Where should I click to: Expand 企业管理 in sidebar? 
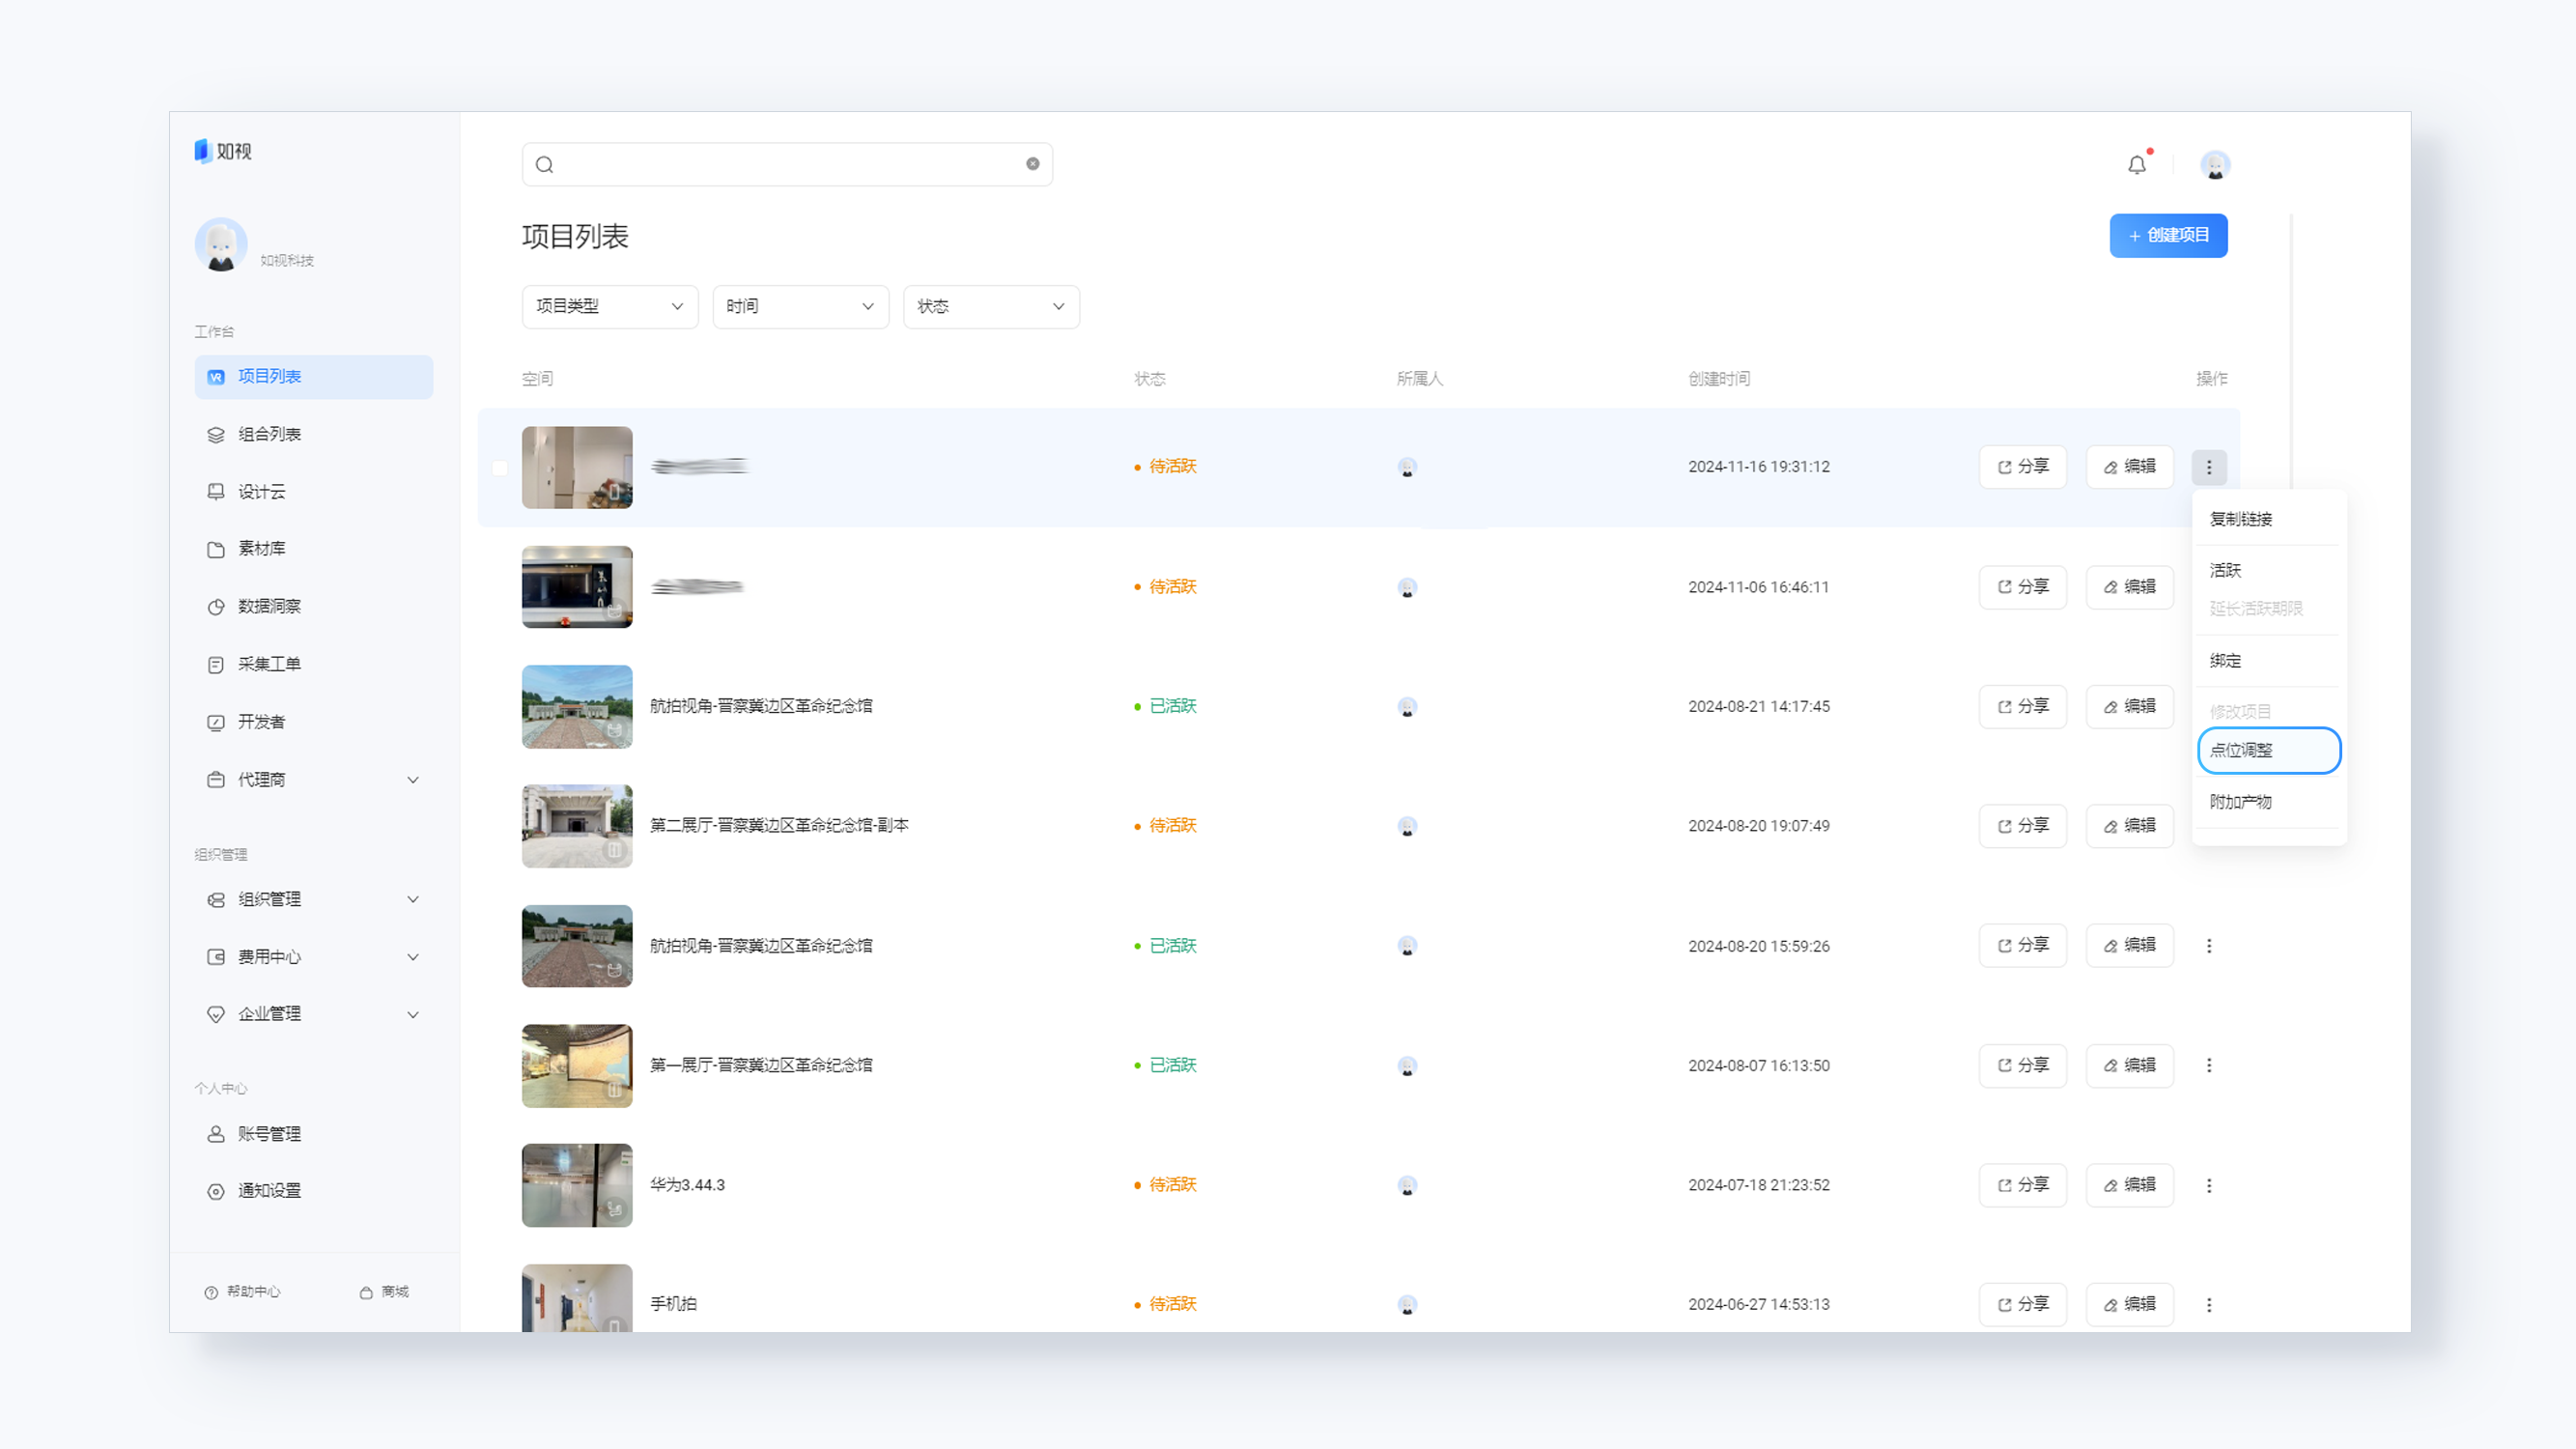[x=314, y=1014]
